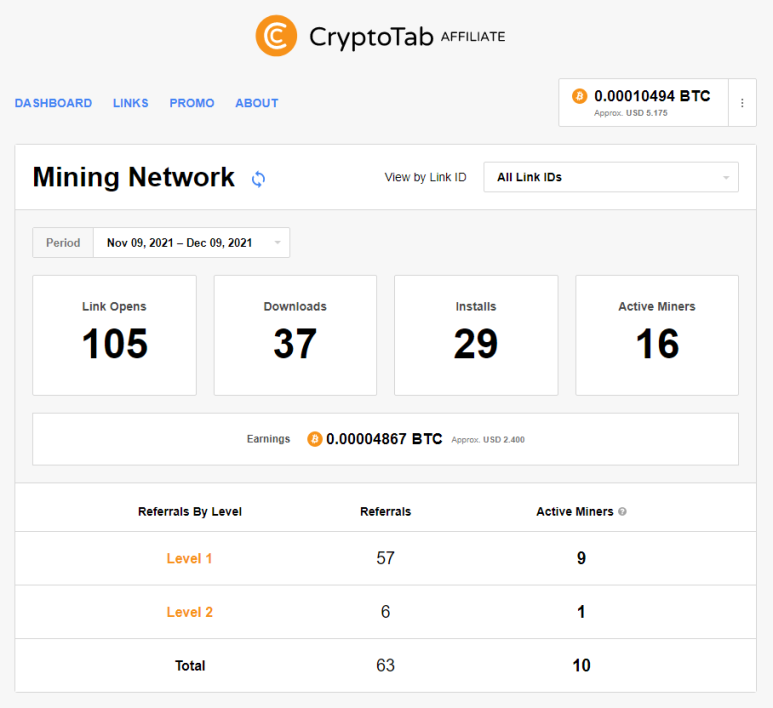This screenshot has width=773, height=708.
Task: Click the CryptoTab AFFILIATE title text
Action: [407, 37]
